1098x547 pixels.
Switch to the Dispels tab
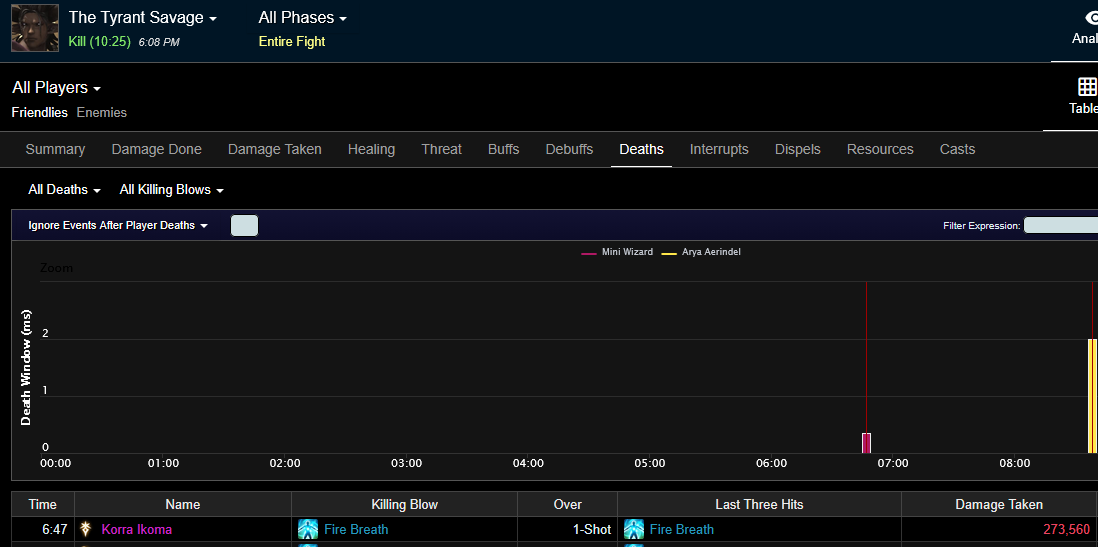click(x=798, y=149)
